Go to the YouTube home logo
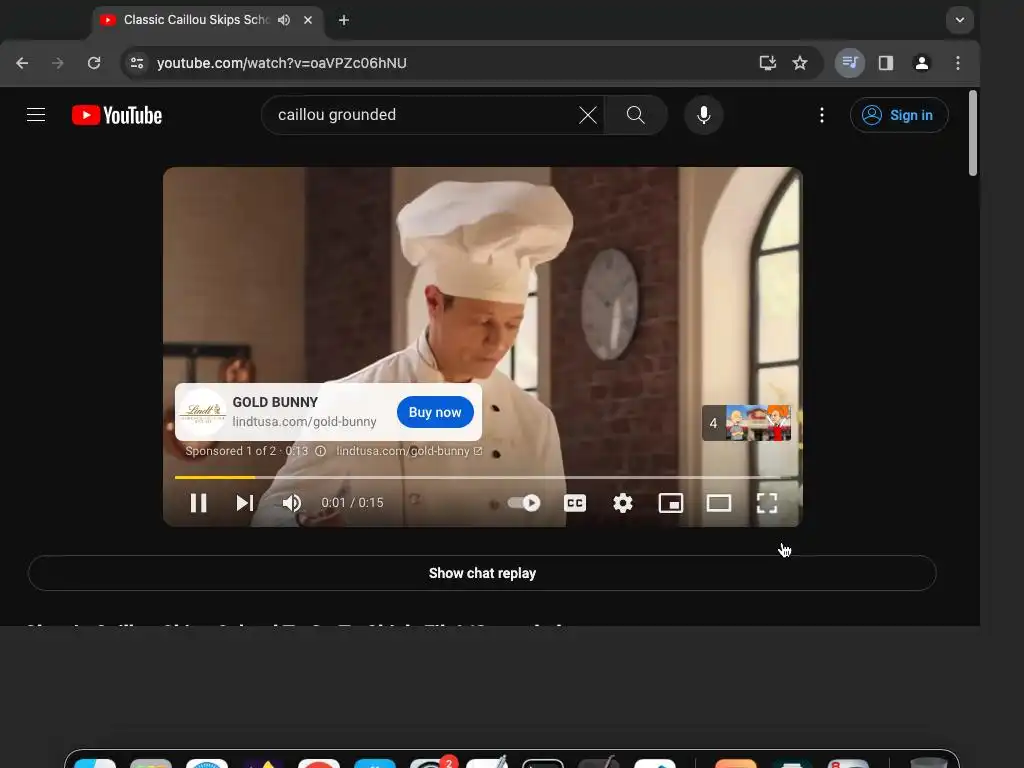This screenshot has height=768, width=1024. click(x=117, y=115)
